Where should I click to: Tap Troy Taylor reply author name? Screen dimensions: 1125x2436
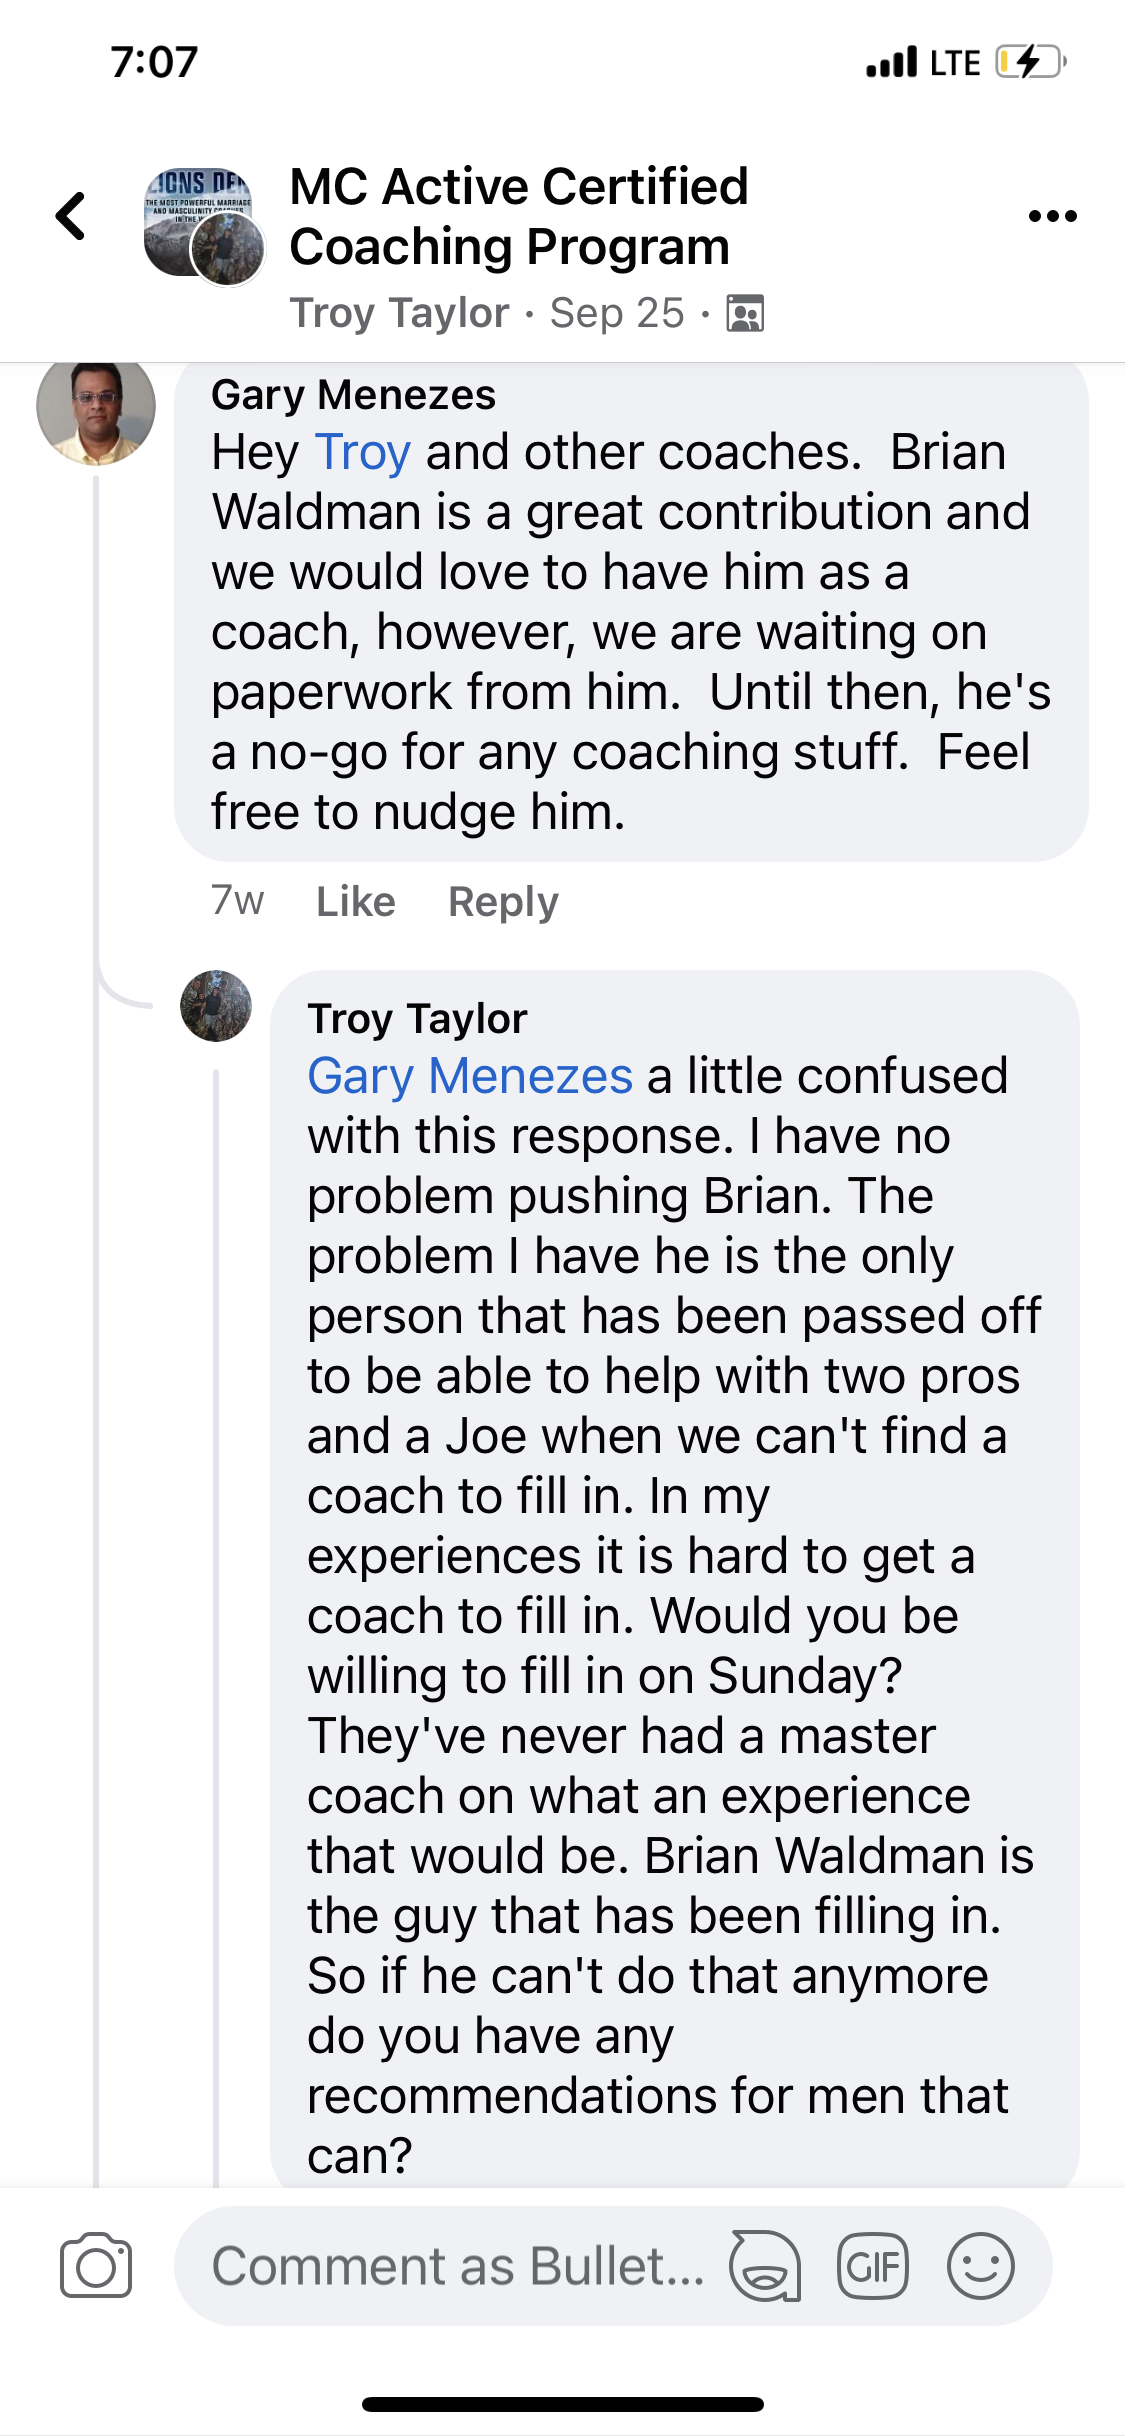[x=417, y=1019]
